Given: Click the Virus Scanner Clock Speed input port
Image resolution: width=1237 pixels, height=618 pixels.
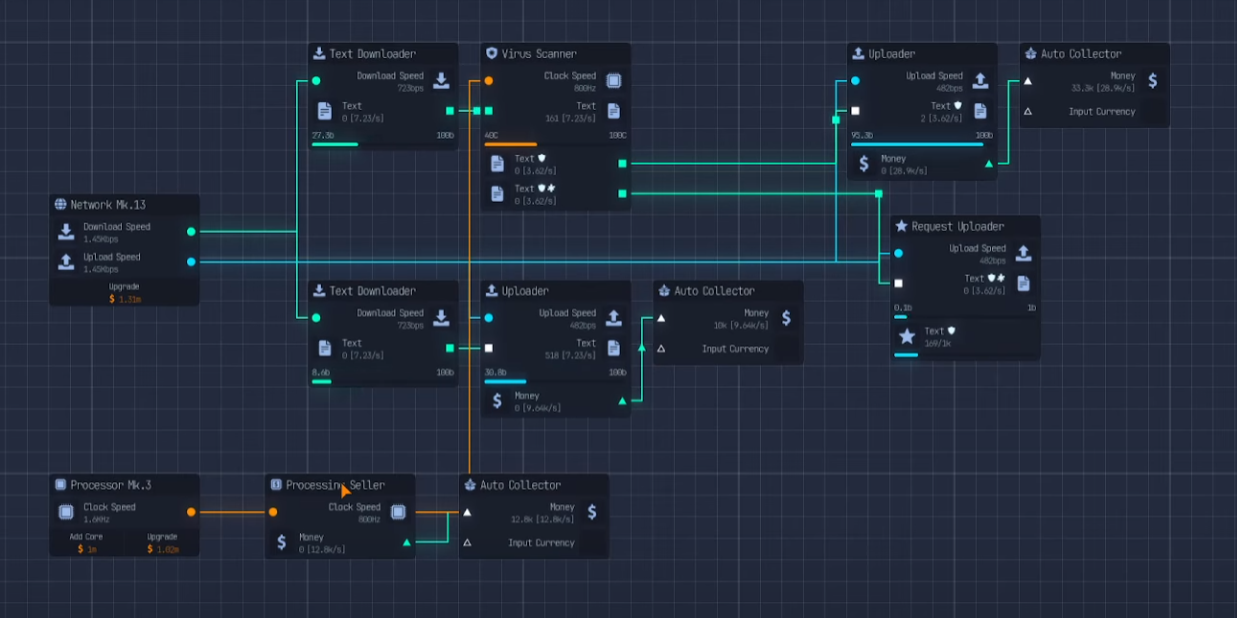Looking at the screenshot, I should coord(489,81).
